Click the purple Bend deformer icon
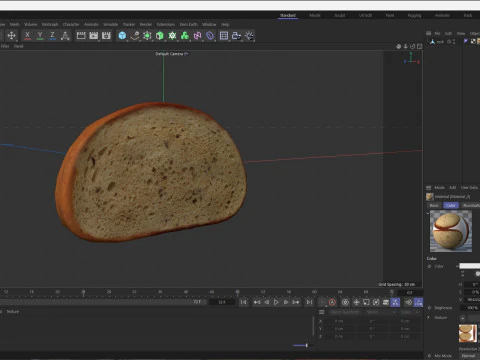The width and height of the screenshot is (480, 360). click(x=210, y=36)
